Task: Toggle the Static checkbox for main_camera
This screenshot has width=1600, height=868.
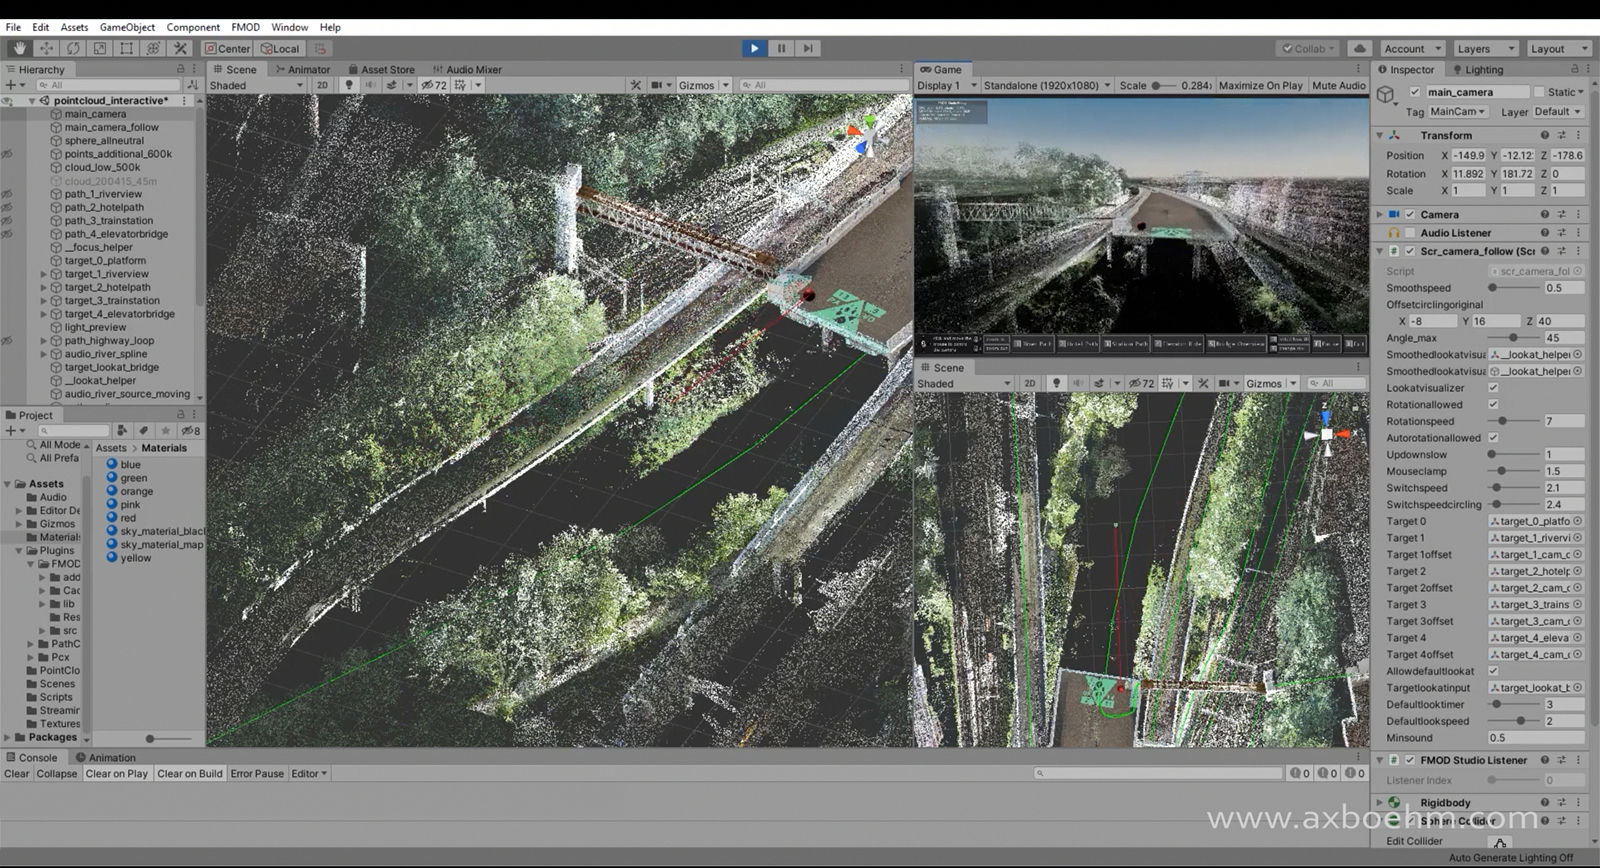Action: (x=1539, y=92)
